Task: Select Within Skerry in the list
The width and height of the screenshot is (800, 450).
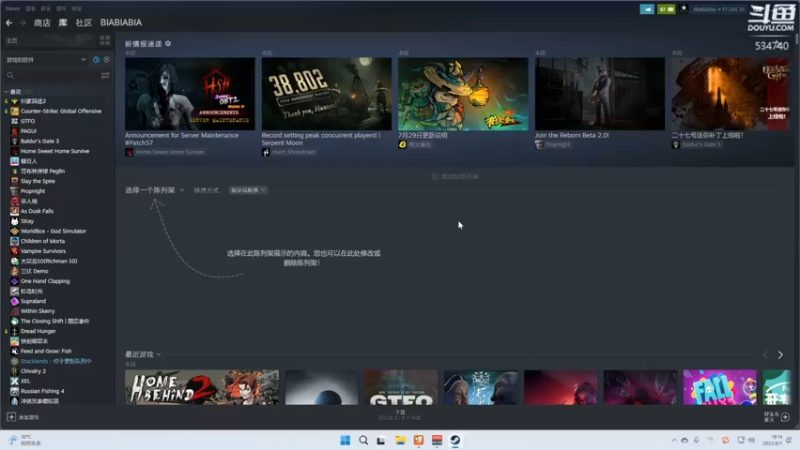Action: (x=37, y=311)
